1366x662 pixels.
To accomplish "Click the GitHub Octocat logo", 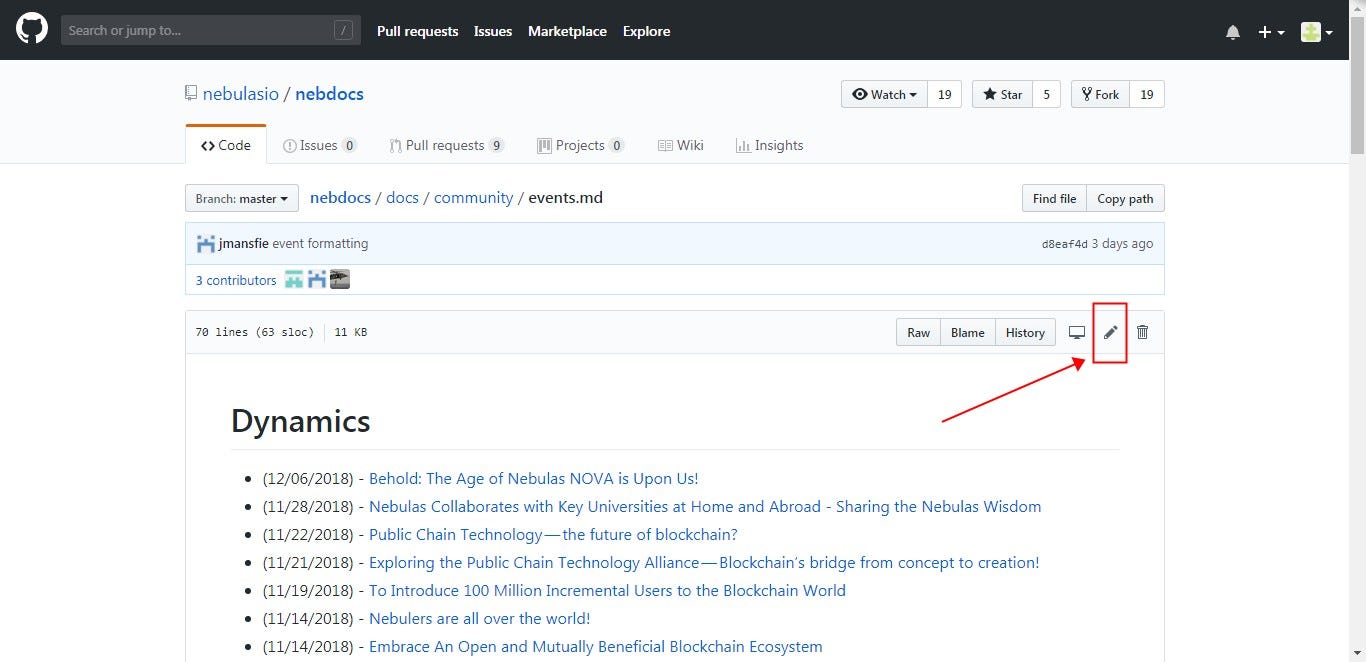I will coord(32,30).
